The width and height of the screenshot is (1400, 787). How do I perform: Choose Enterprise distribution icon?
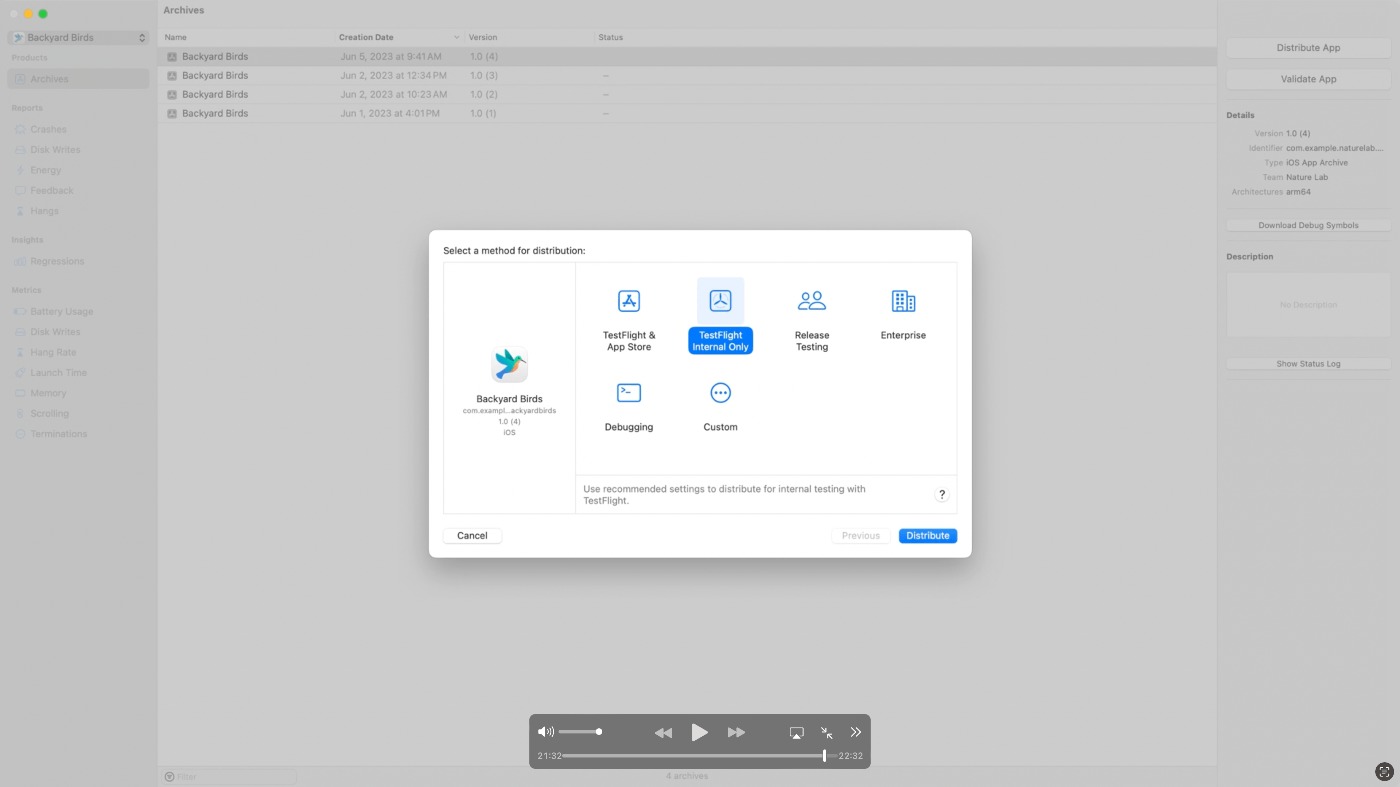point(903,301)
